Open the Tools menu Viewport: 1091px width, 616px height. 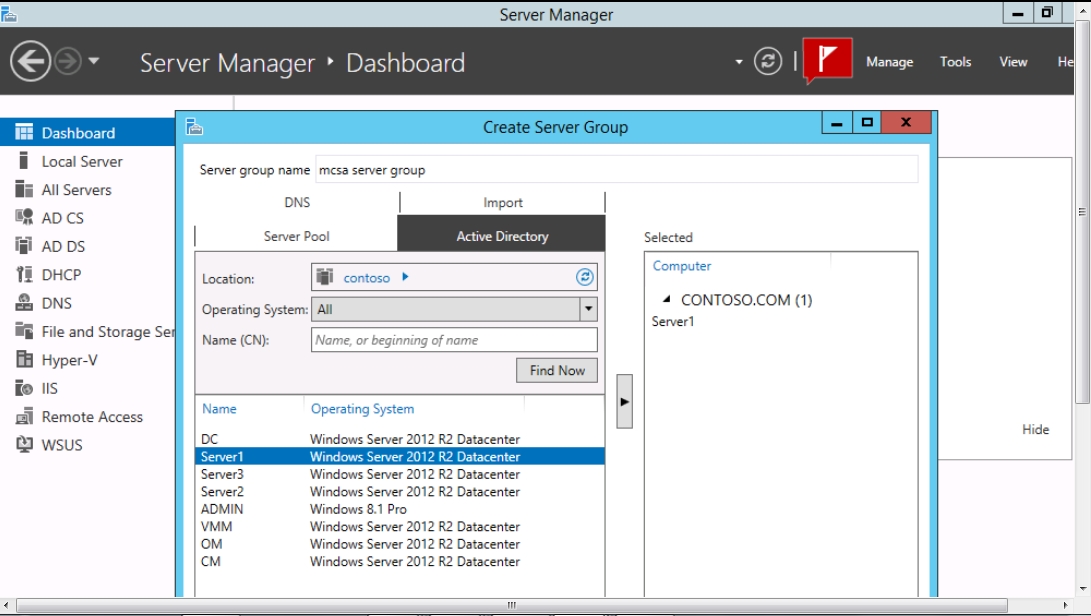tap(955, 61)
